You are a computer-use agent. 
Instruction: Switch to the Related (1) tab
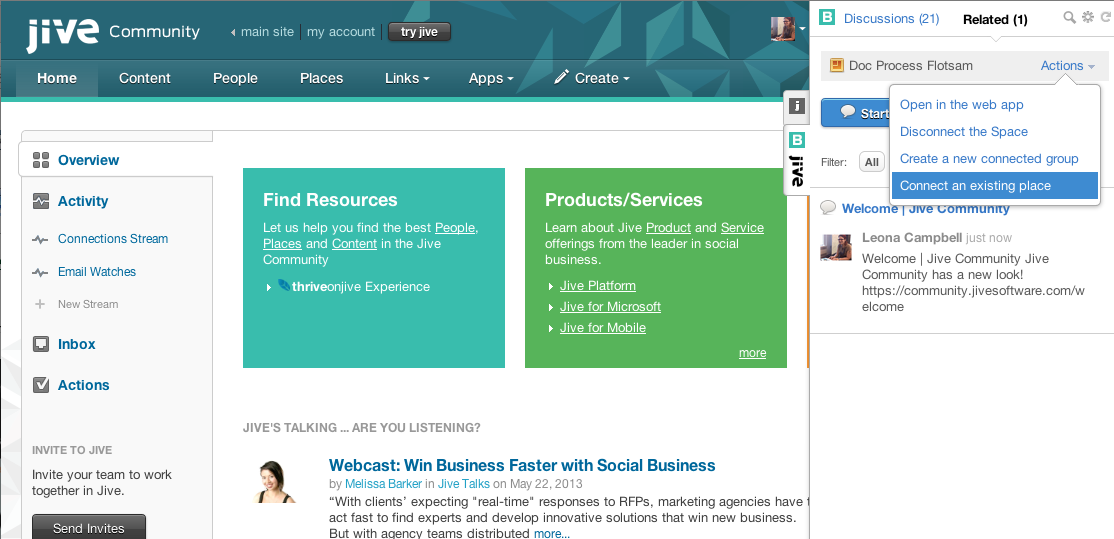pyautogui.click(x=995, y=19)
